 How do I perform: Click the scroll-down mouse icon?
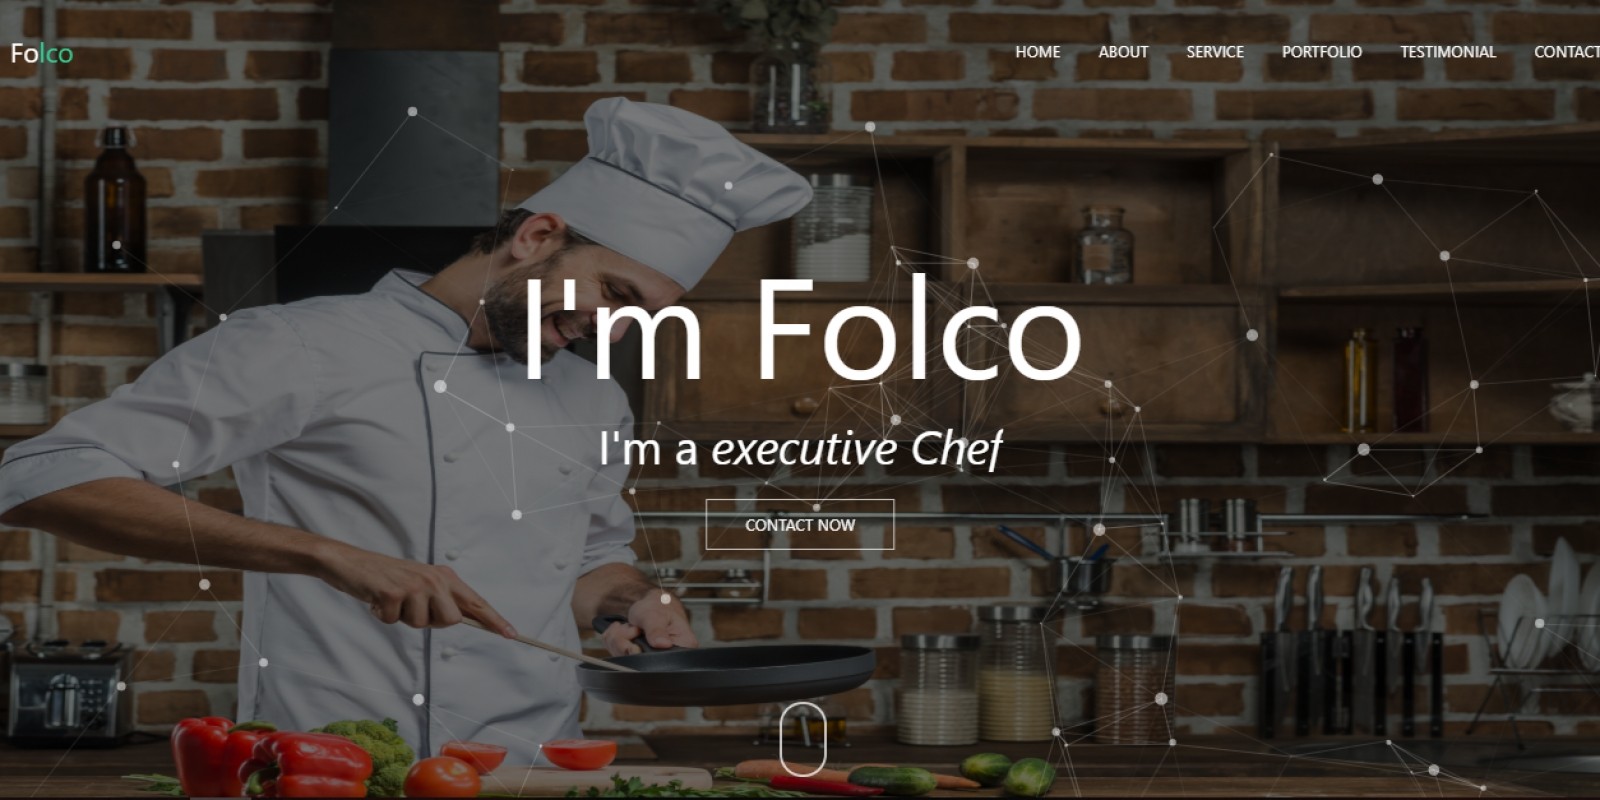[x=802, y=738]
